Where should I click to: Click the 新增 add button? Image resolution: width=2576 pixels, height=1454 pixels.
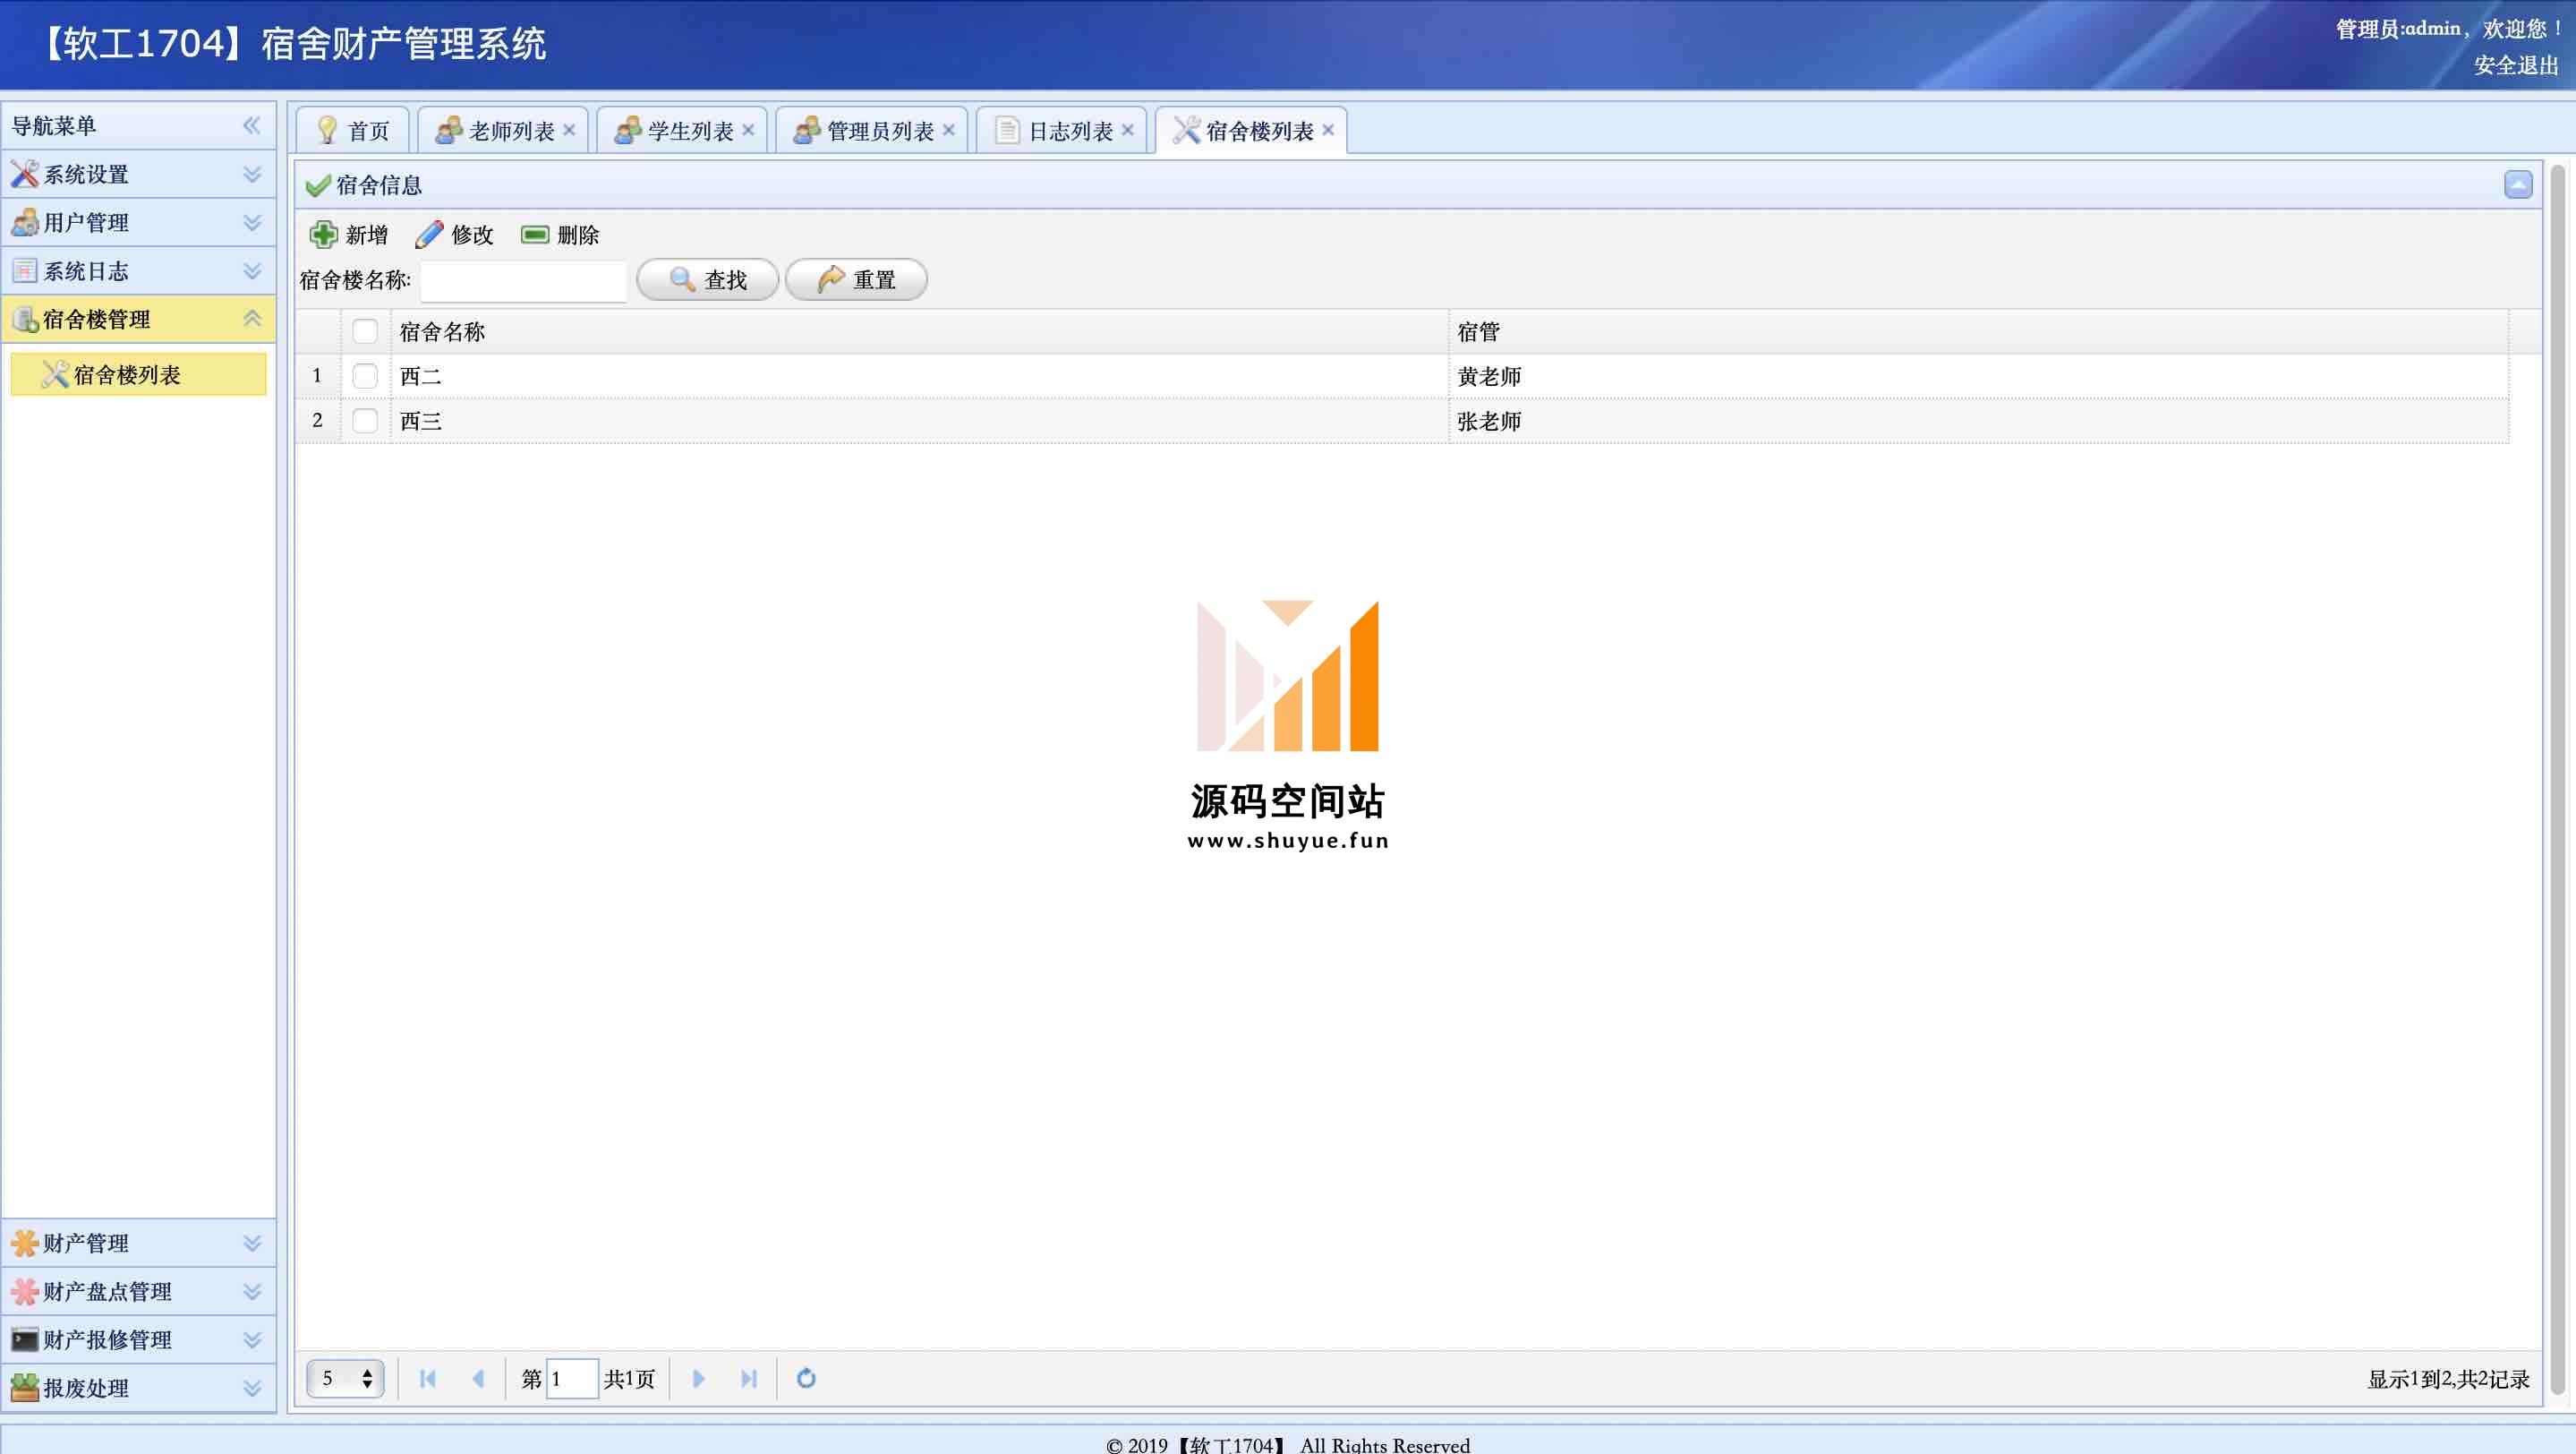tap(348, 235)
